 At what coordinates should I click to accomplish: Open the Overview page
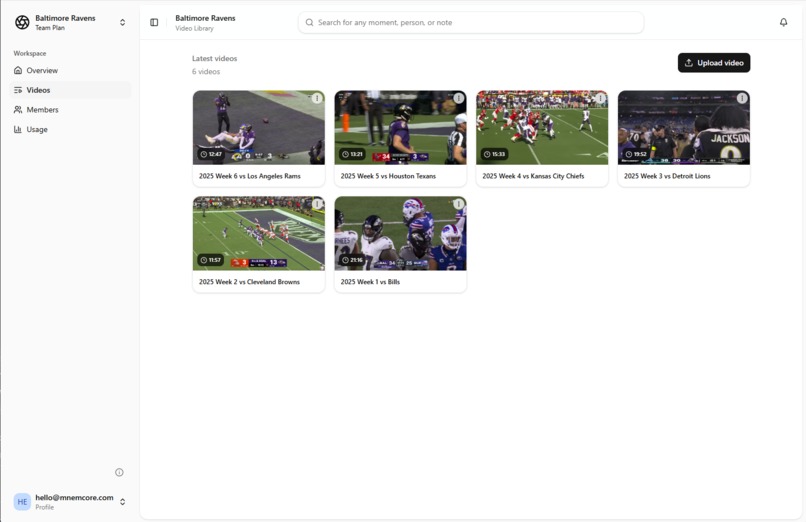click(x=70, y=70)
